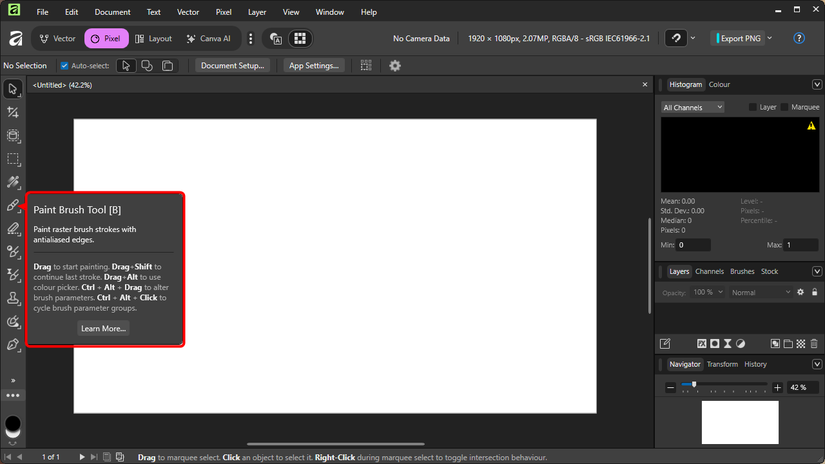Viewport: 825px width, 464px height.
Task: Add a pixel layer with checkerboard icon
Action: pyautogui.click(x=801, y=344)
